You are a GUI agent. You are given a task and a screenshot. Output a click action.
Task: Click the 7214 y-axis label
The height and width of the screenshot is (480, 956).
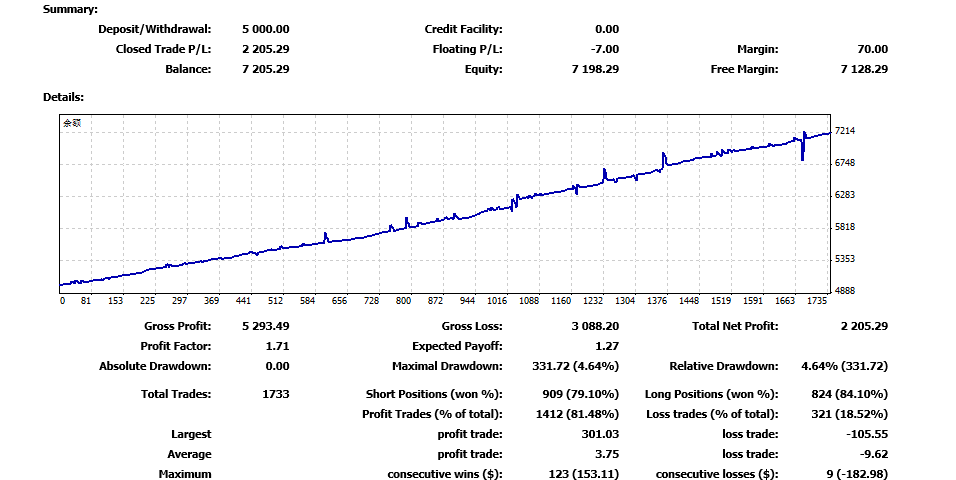[845, 131]
